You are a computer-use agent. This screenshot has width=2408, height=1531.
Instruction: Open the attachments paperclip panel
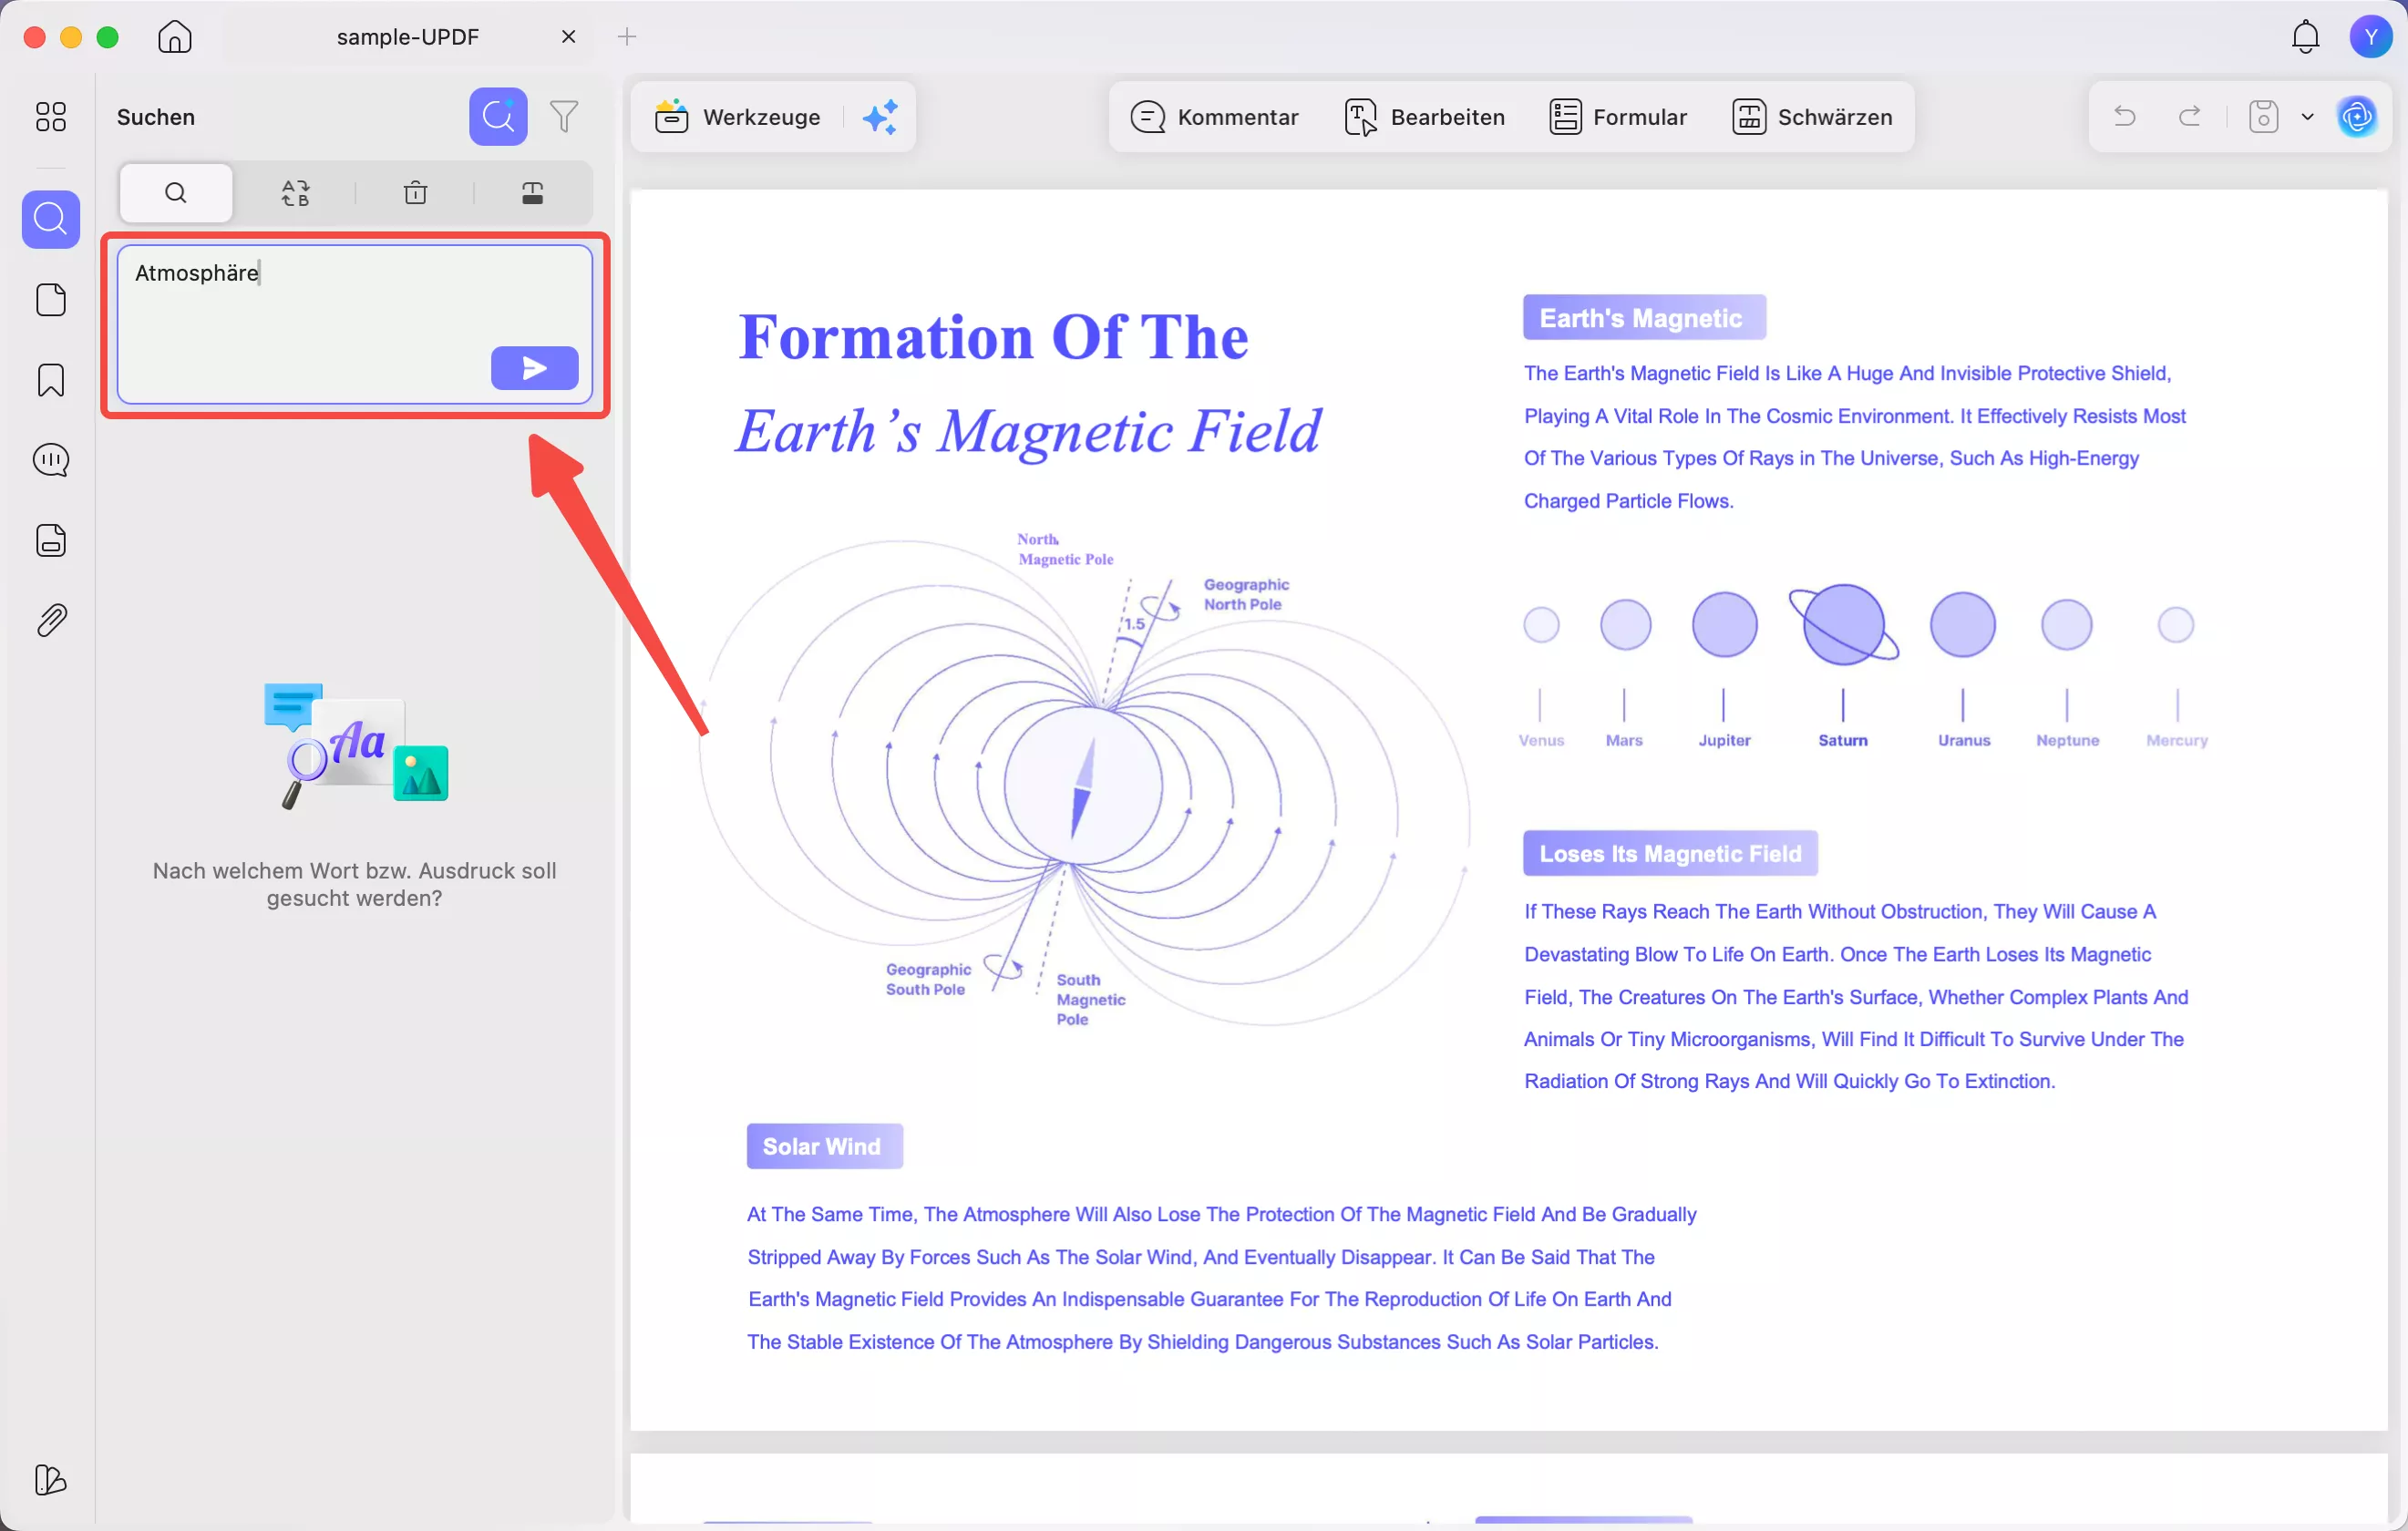tap(50, 621)
